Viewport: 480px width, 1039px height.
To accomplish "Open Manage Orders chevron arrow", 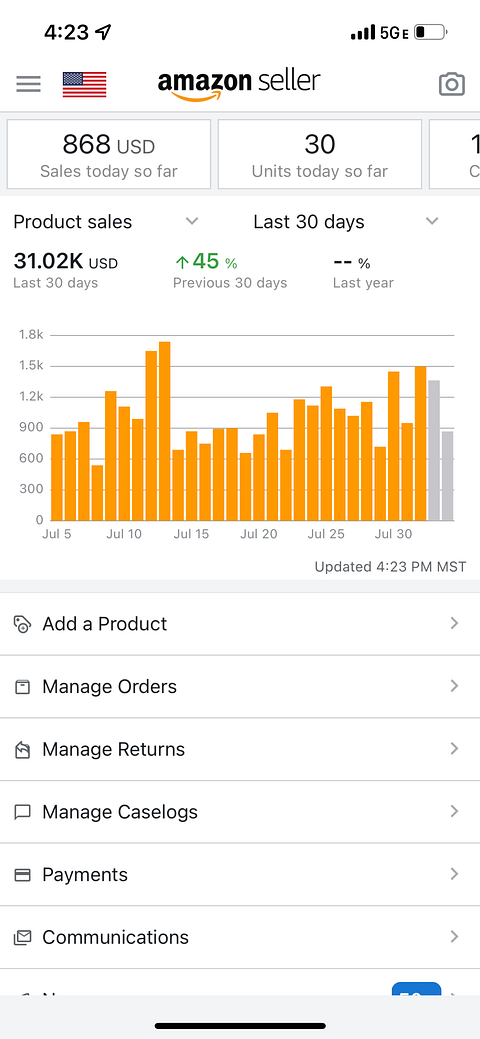I will (454, 686).
